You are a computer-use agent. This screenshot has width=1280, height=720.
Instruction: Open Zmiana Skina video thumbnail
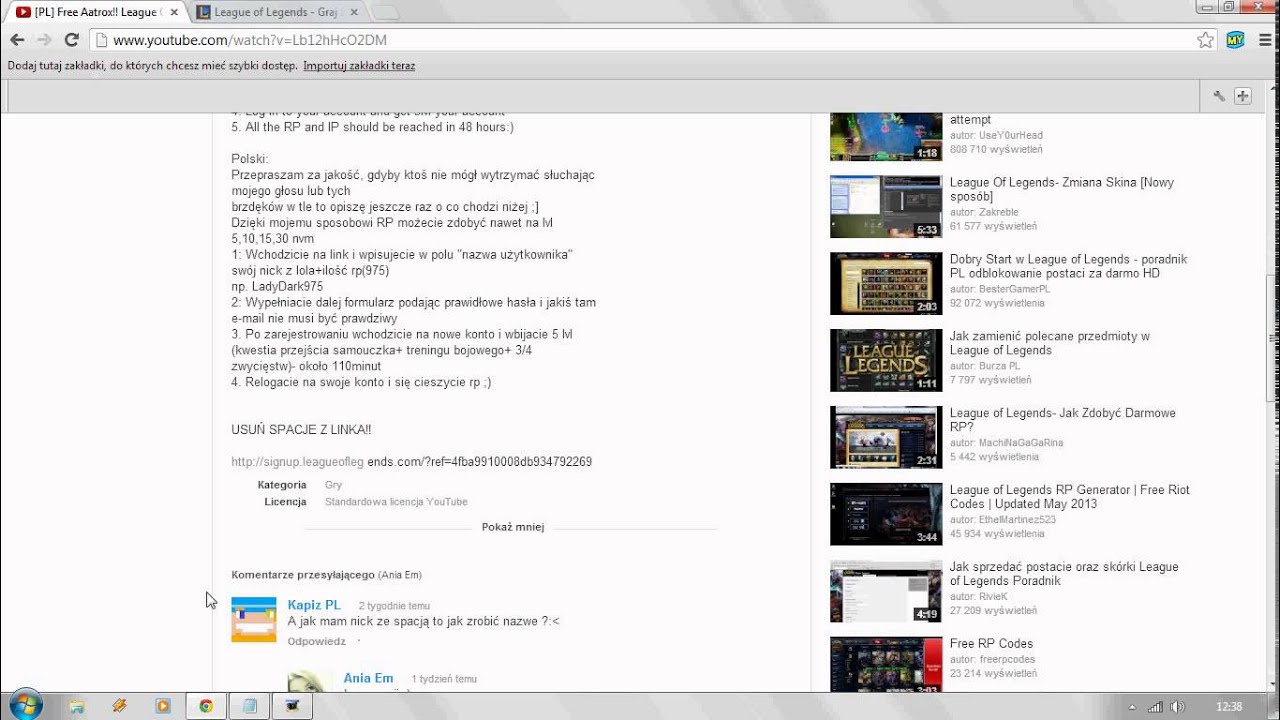tap(886, 207)
